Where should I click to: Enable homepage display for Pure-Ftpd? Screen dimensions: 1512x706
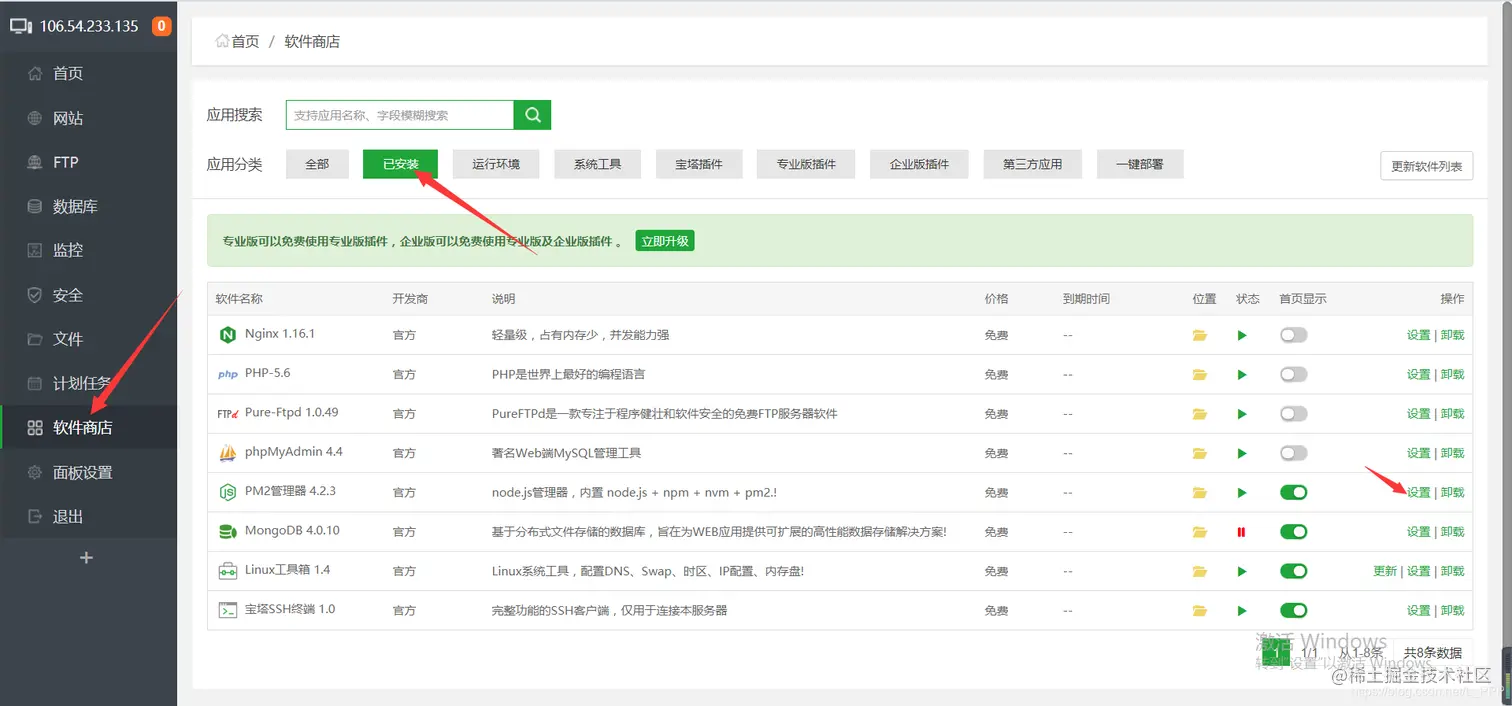click(x=1294, y=413)
